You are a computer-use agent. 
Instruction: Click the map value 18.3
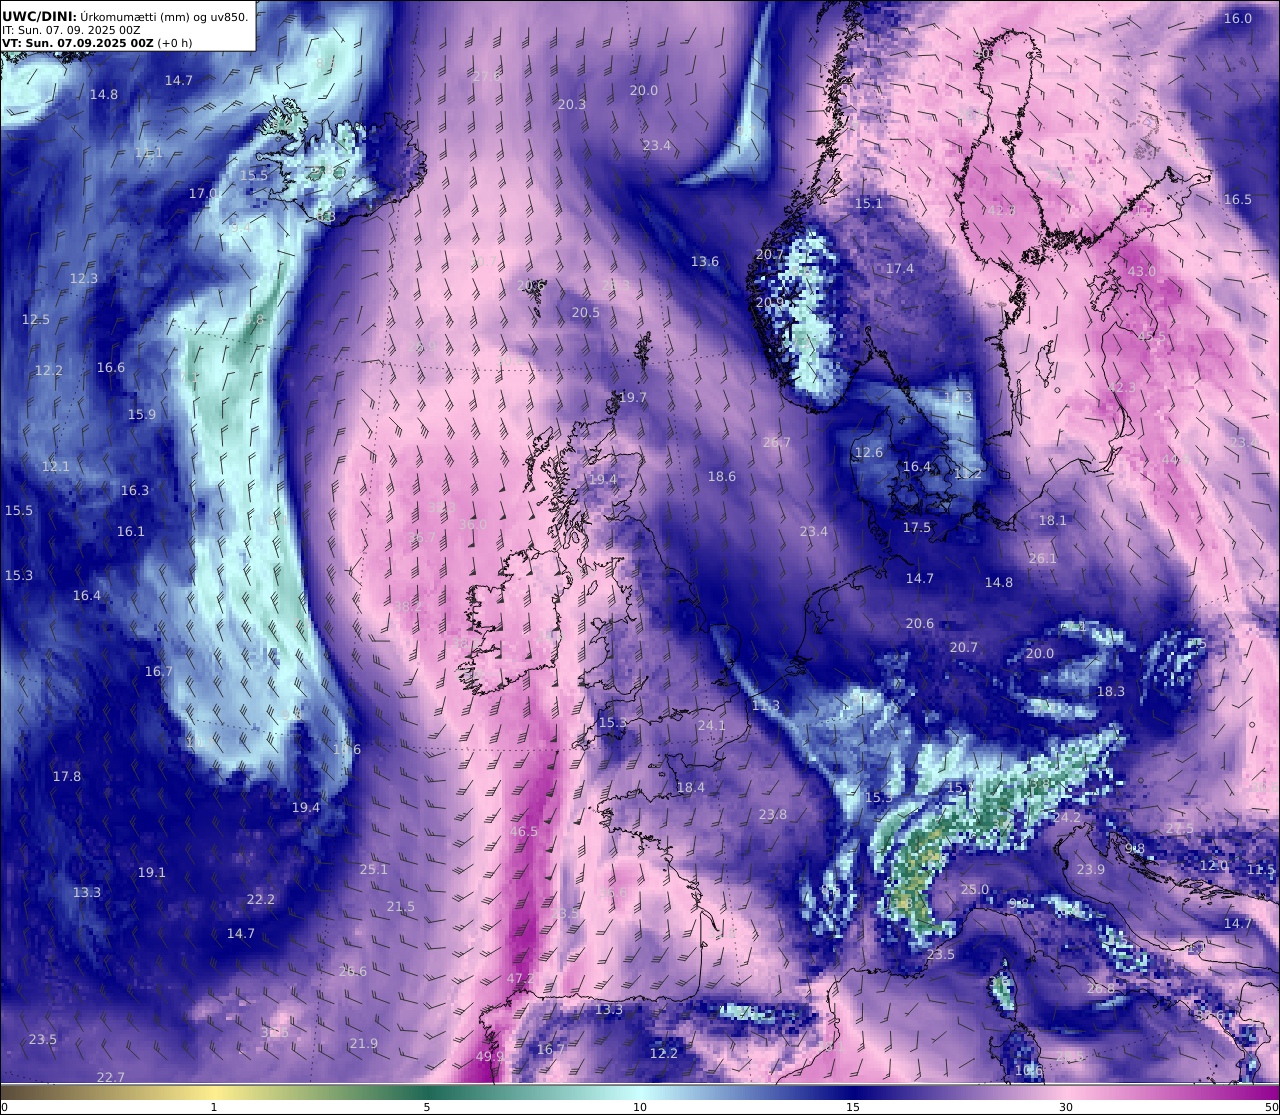tap(1111, 691)
